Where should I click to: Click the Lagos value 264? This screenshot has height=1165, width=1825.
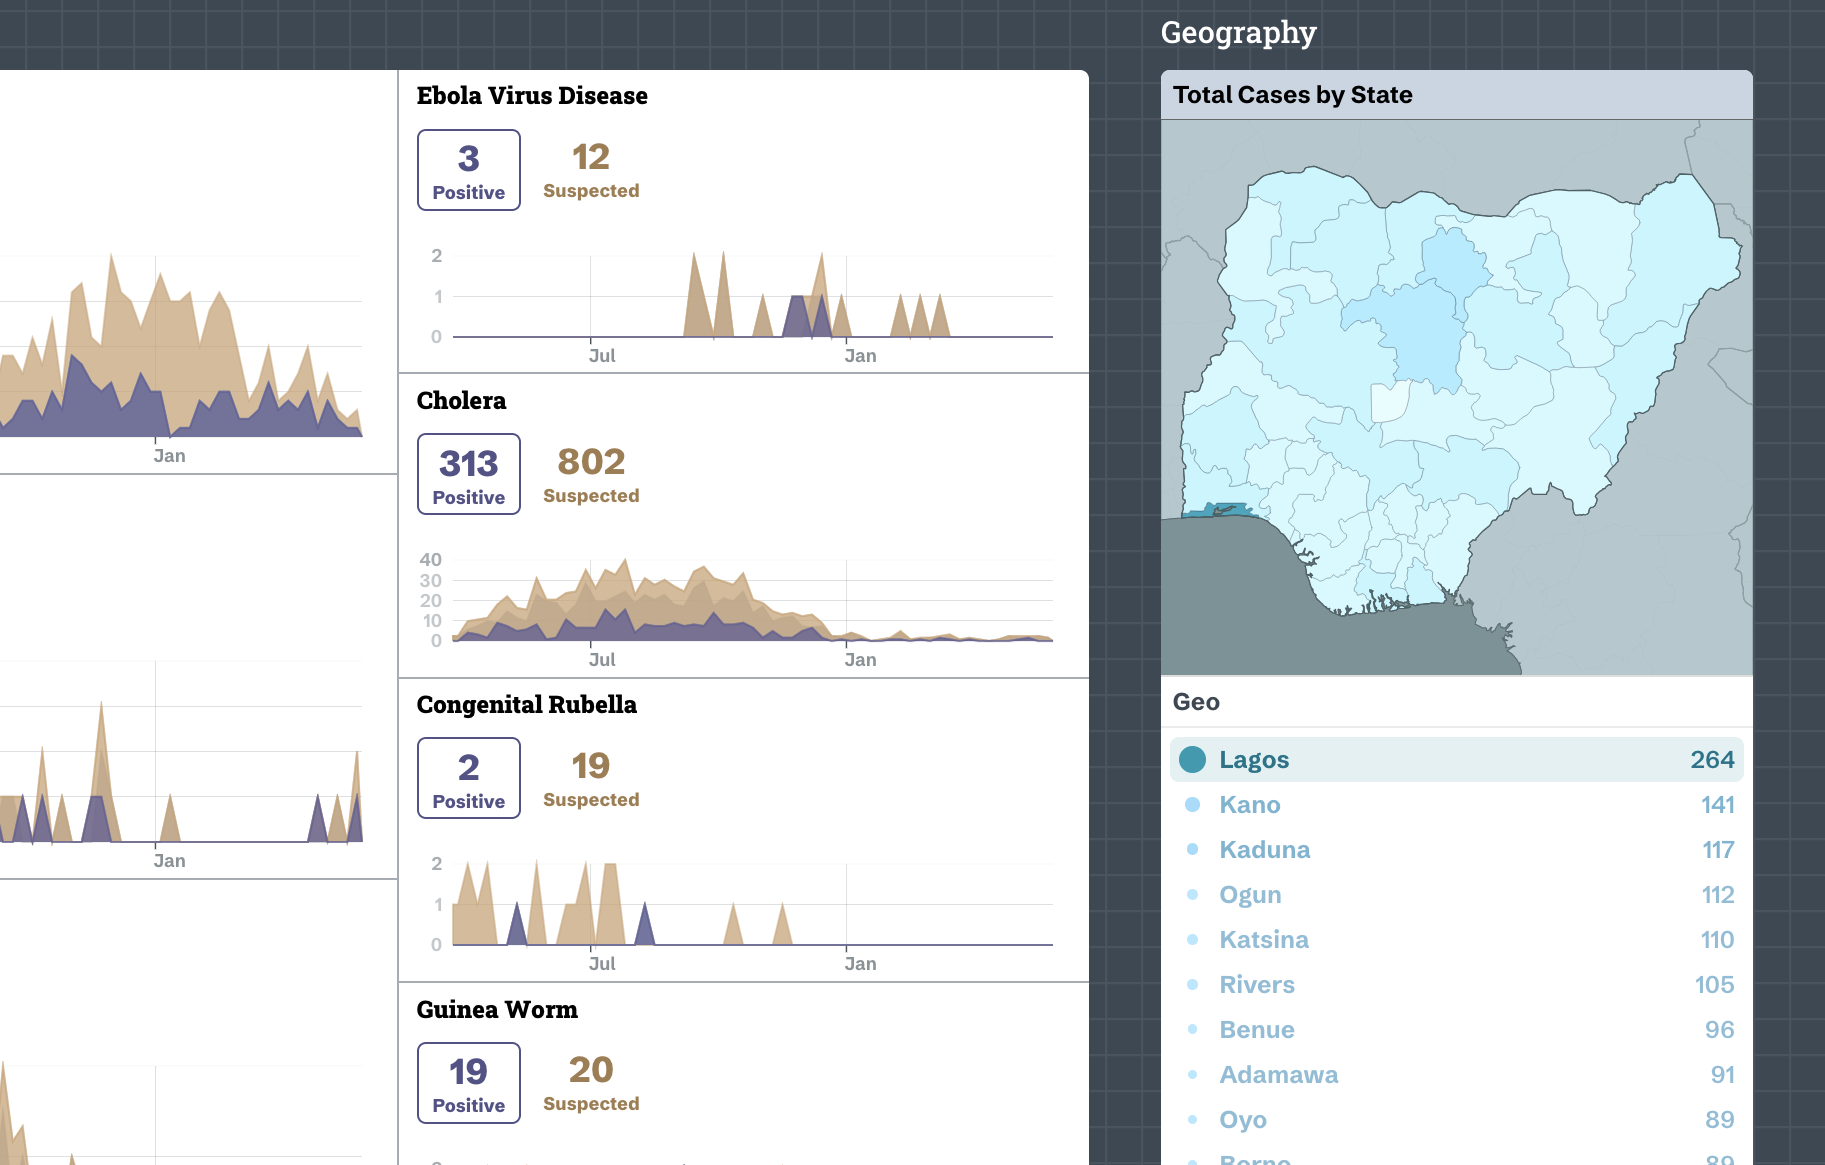coord(1712,760)
